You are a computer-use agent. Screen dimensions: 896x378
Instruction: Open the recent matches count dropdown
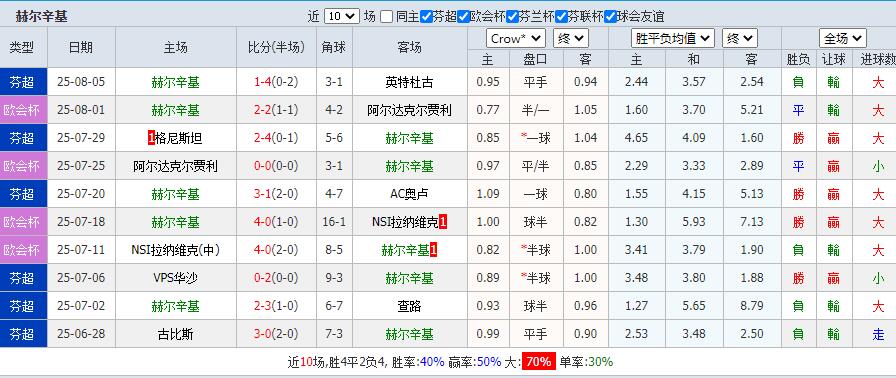[x=341, y=17]
